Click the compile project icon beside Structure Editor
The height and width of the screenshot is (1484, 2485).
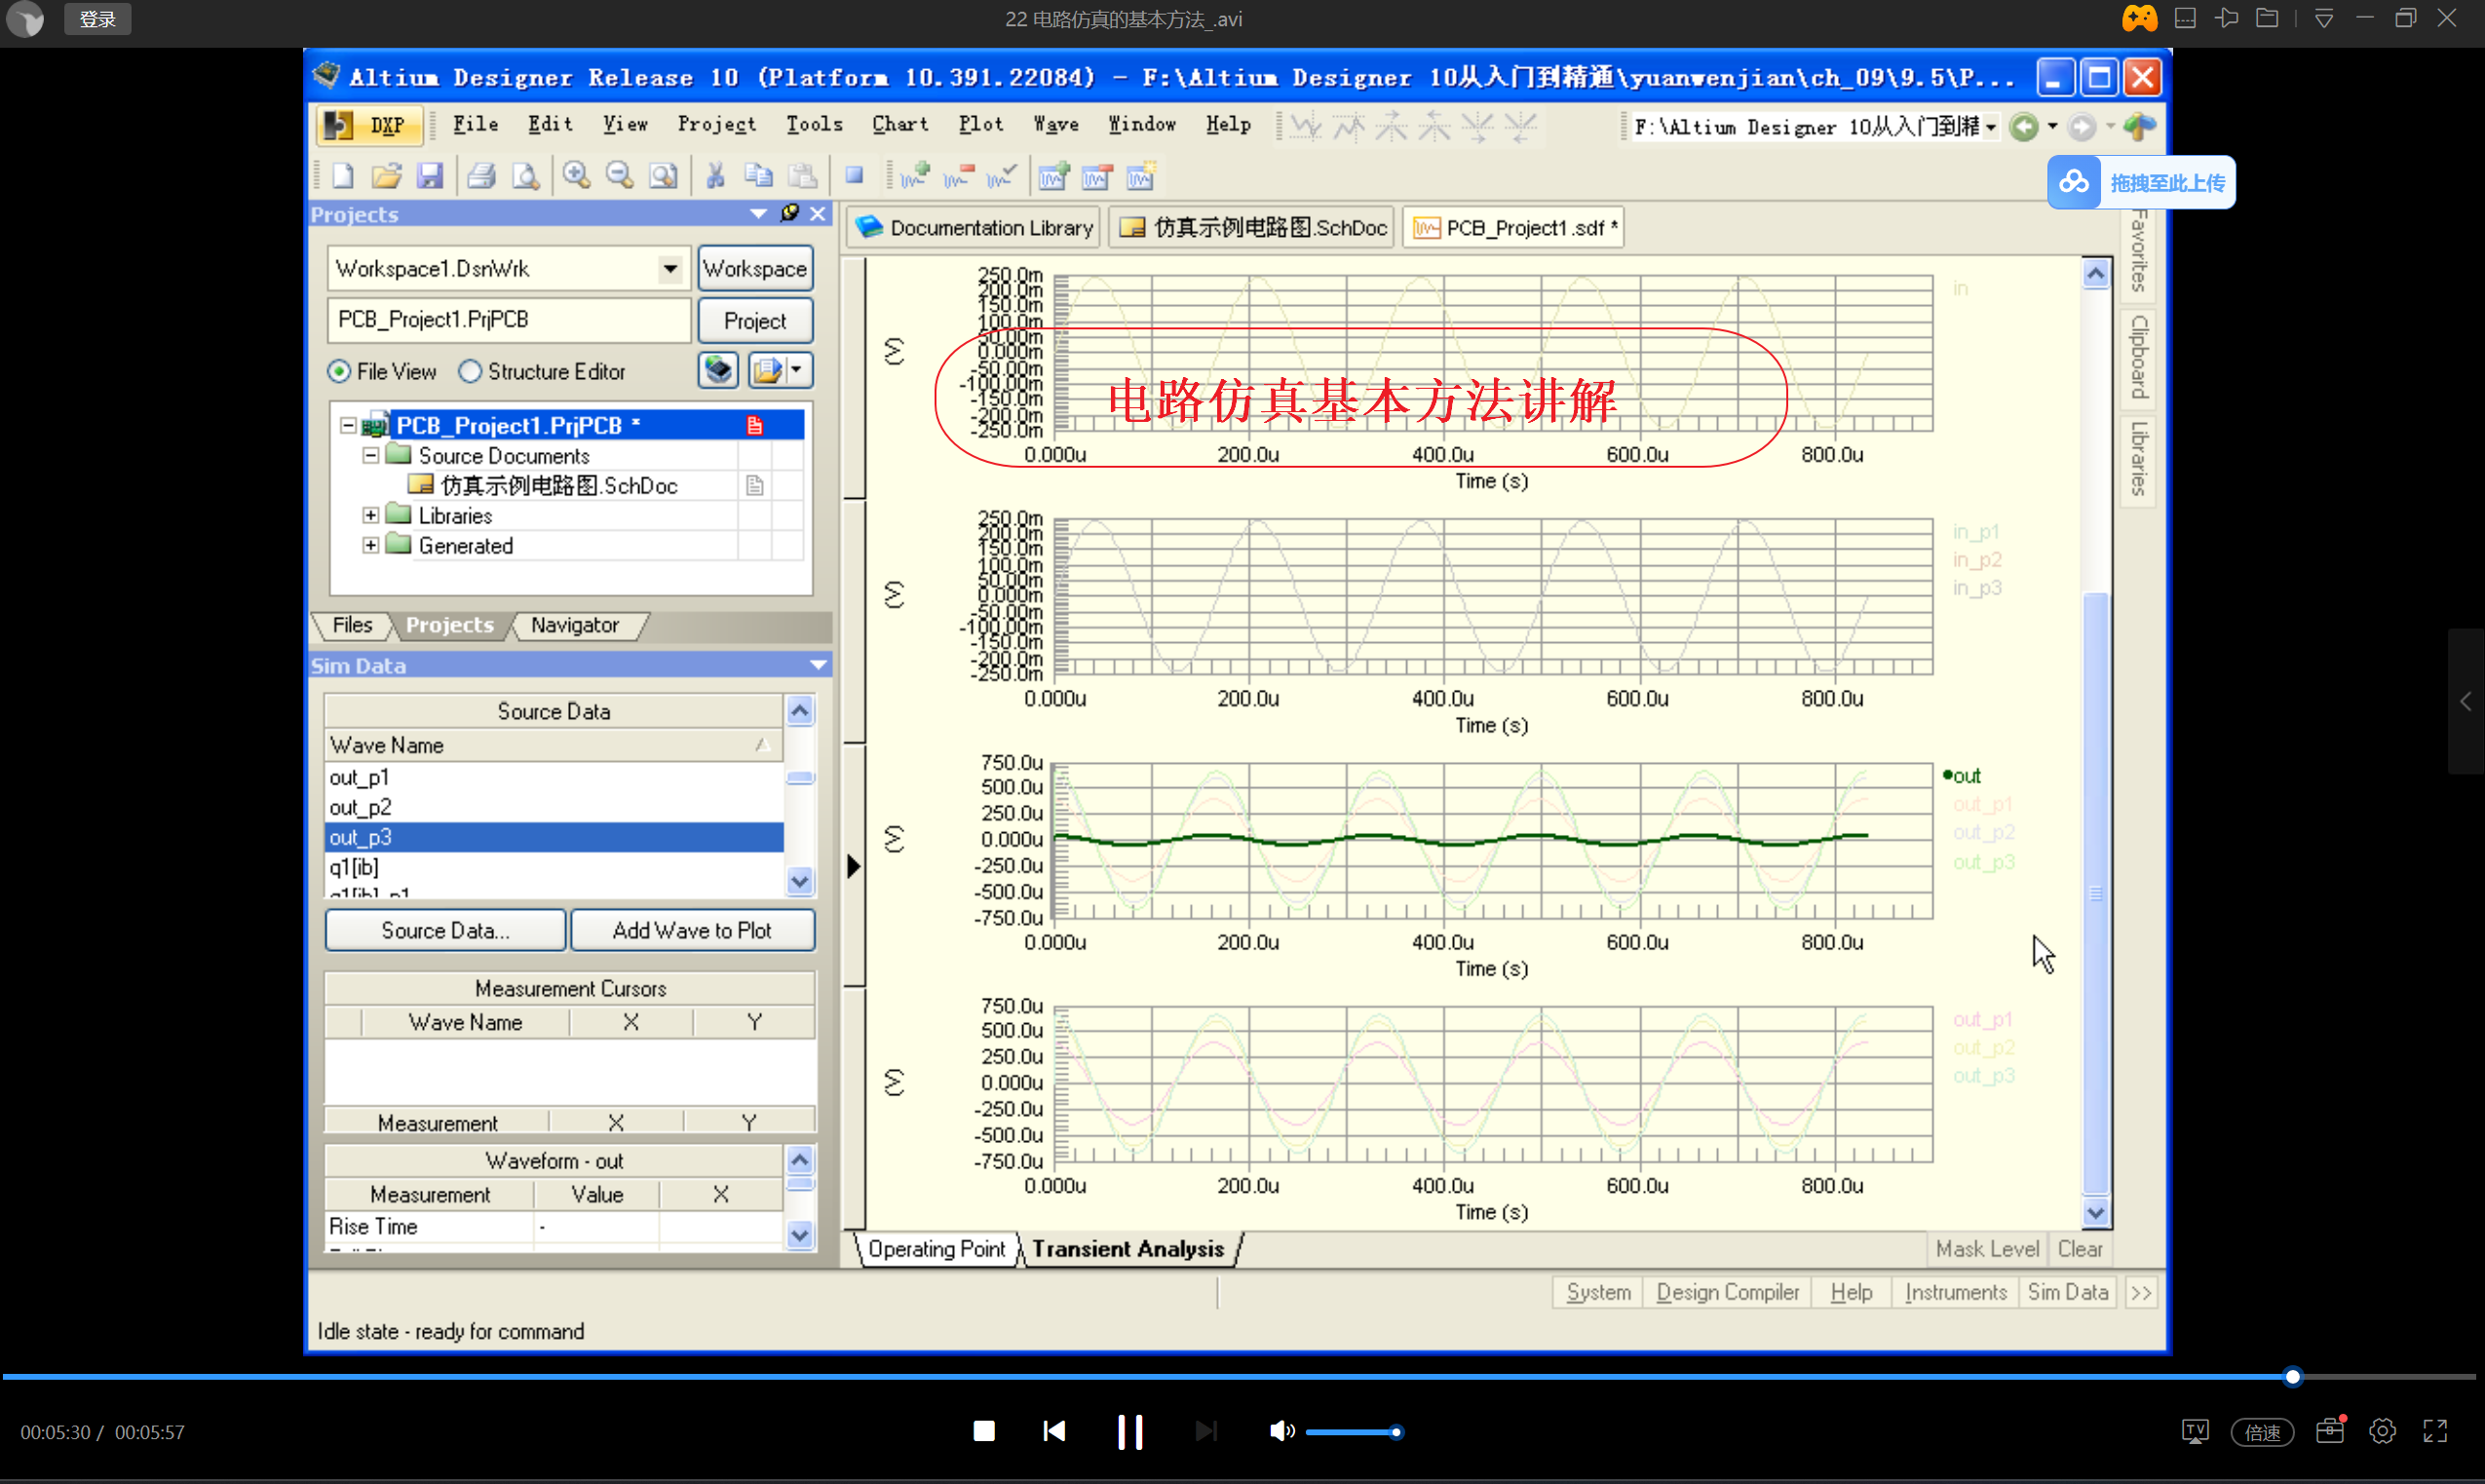718,371
